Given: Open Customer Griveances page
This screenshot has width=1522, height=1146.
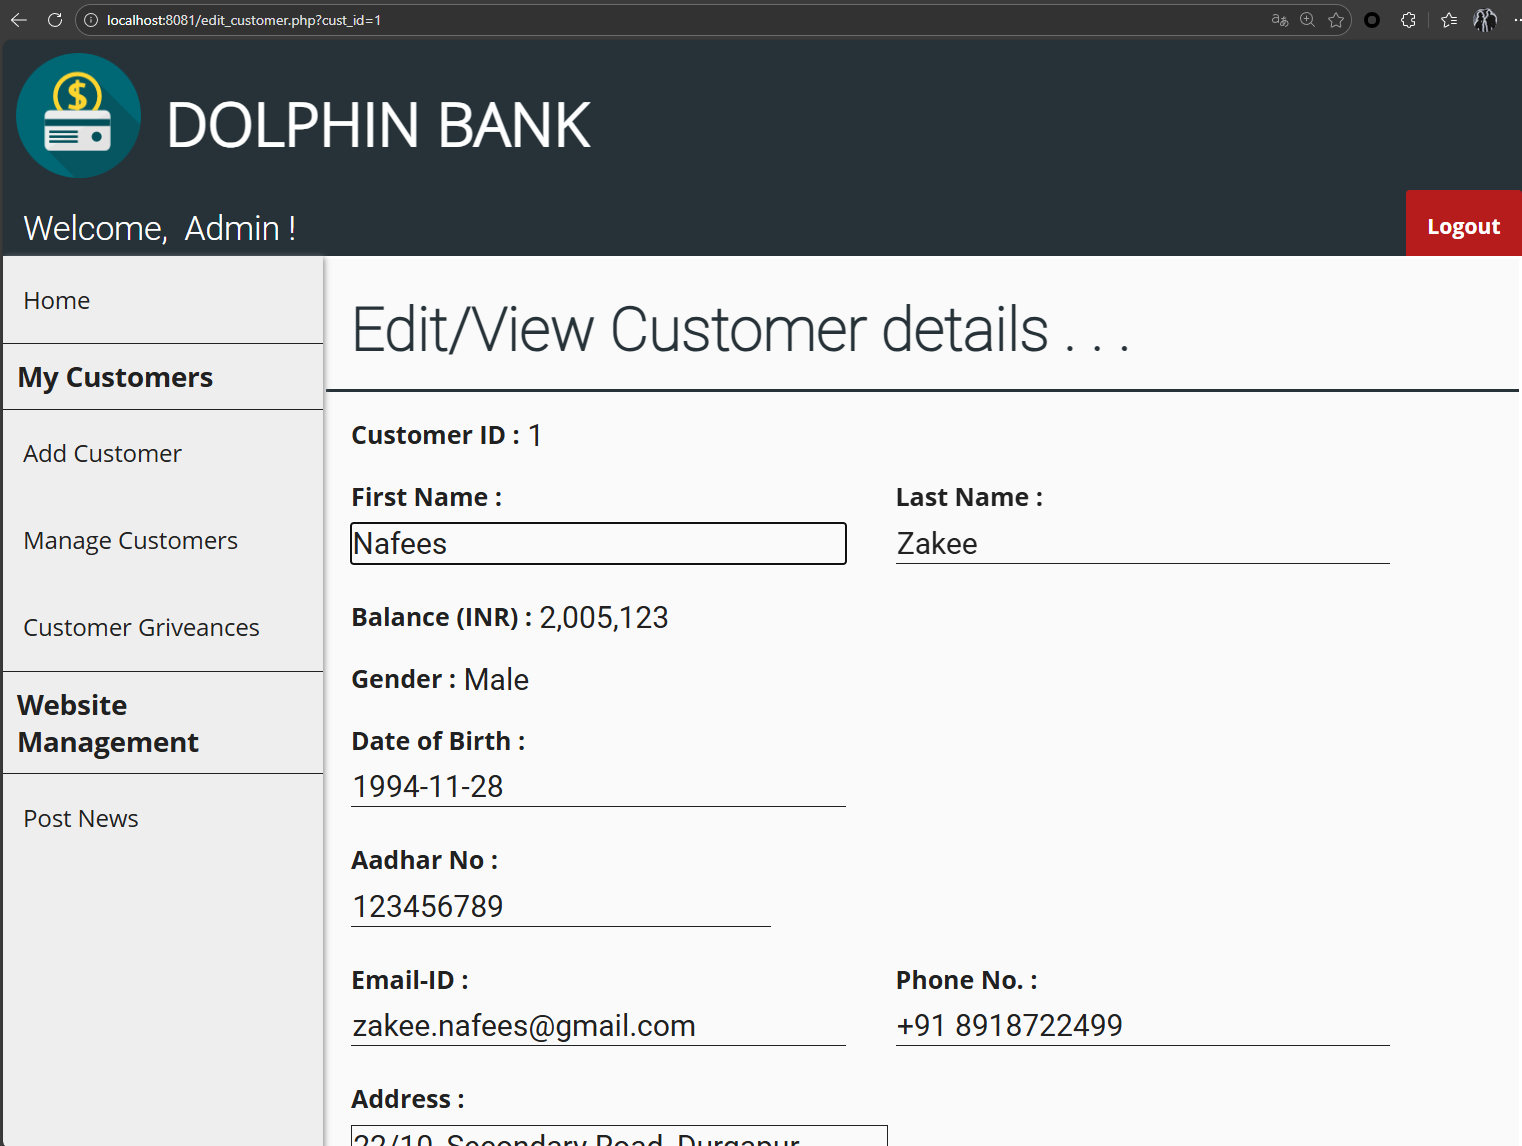Looking at the screenshot, I should point(141,628).
